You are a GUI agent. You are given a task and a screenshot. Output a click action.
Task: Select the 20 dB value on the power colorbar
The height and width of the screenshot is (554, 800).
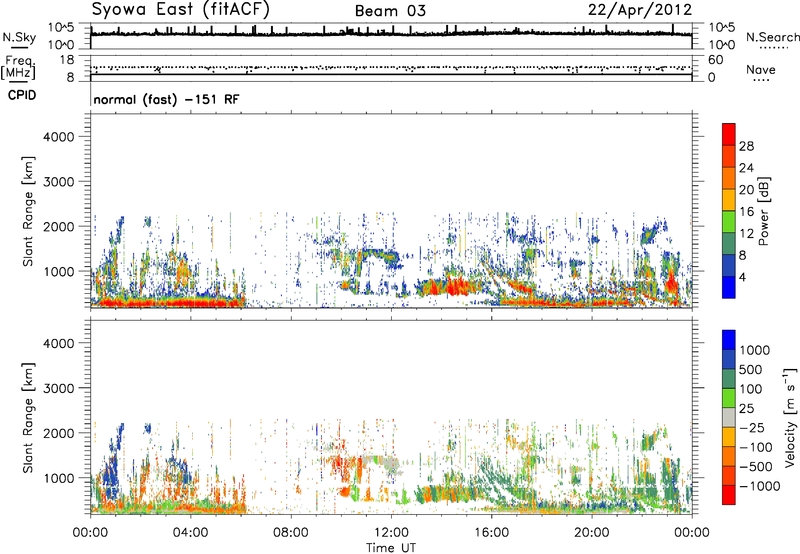click(x=746, y=190)
